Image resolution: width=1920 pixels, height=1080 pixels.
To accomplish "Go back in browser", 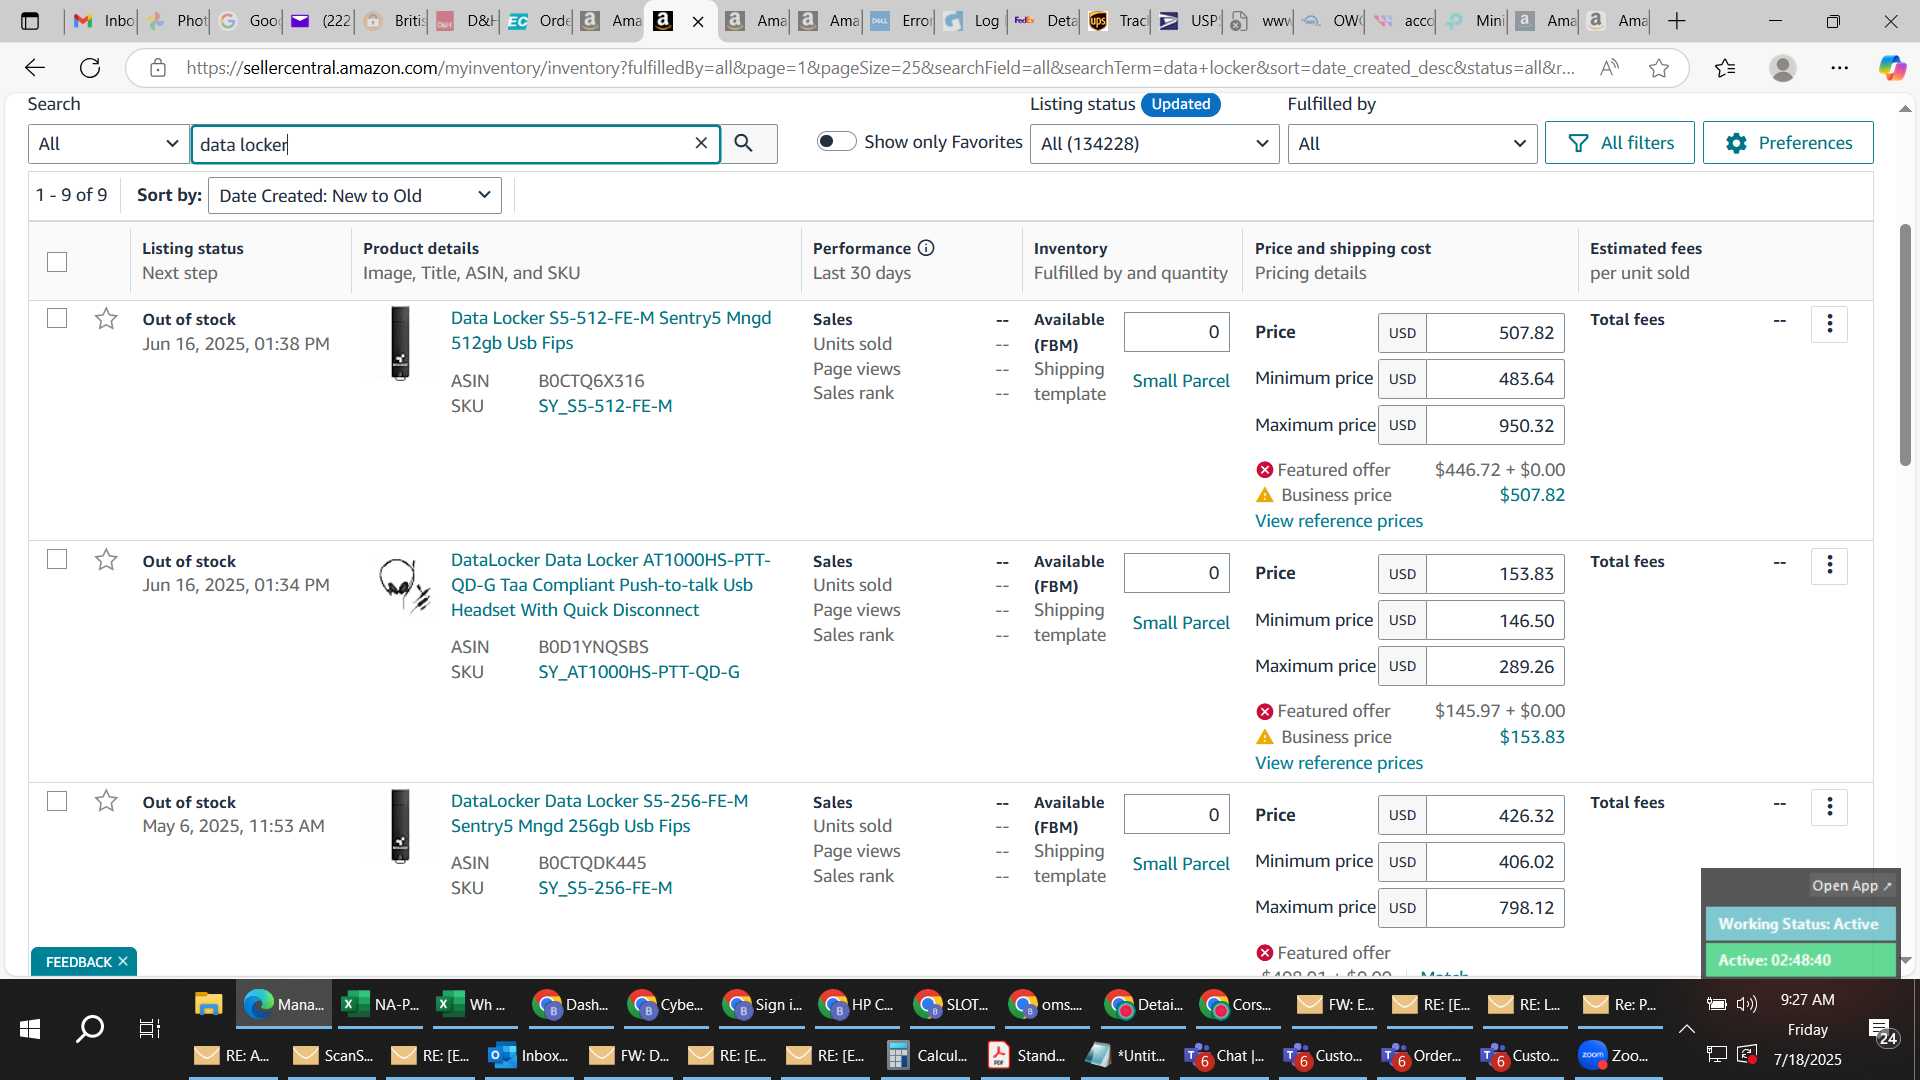I will click(35, 68).
